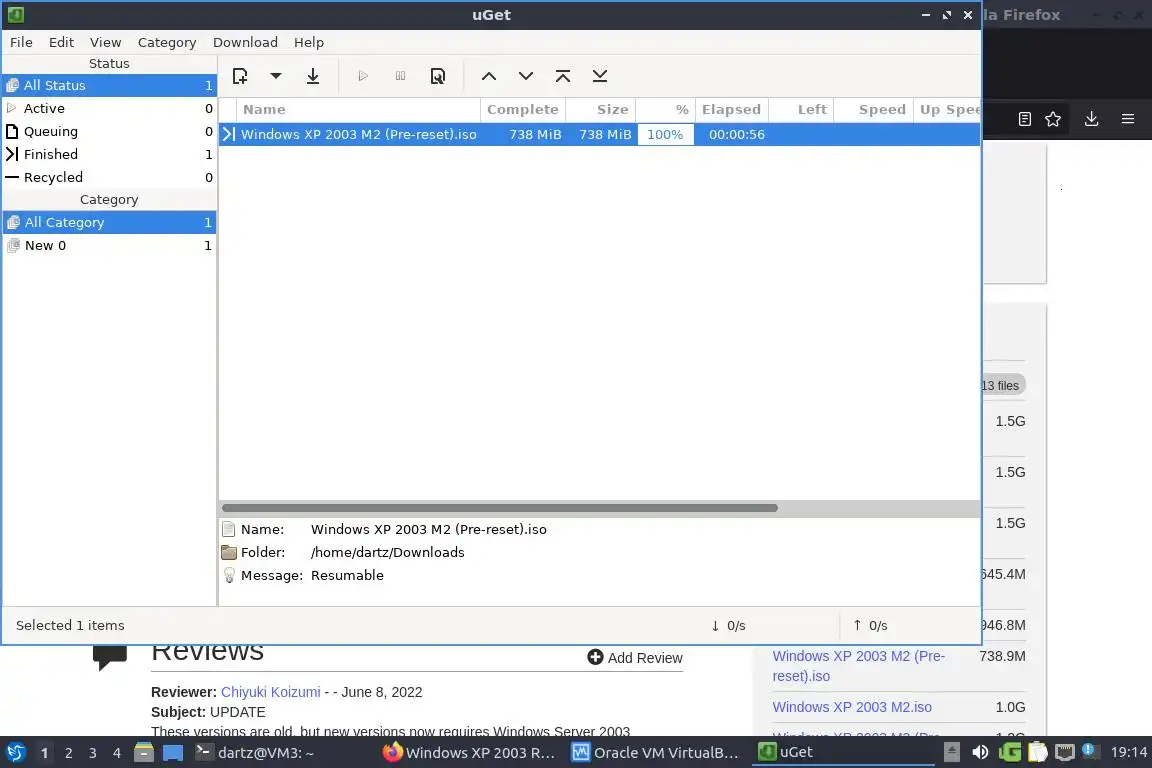Image resolution: width=1152 pixels, height=768 pixels.
Task: Click the Save/Grab clipboard download icon
Action: [x=313, y=76]
